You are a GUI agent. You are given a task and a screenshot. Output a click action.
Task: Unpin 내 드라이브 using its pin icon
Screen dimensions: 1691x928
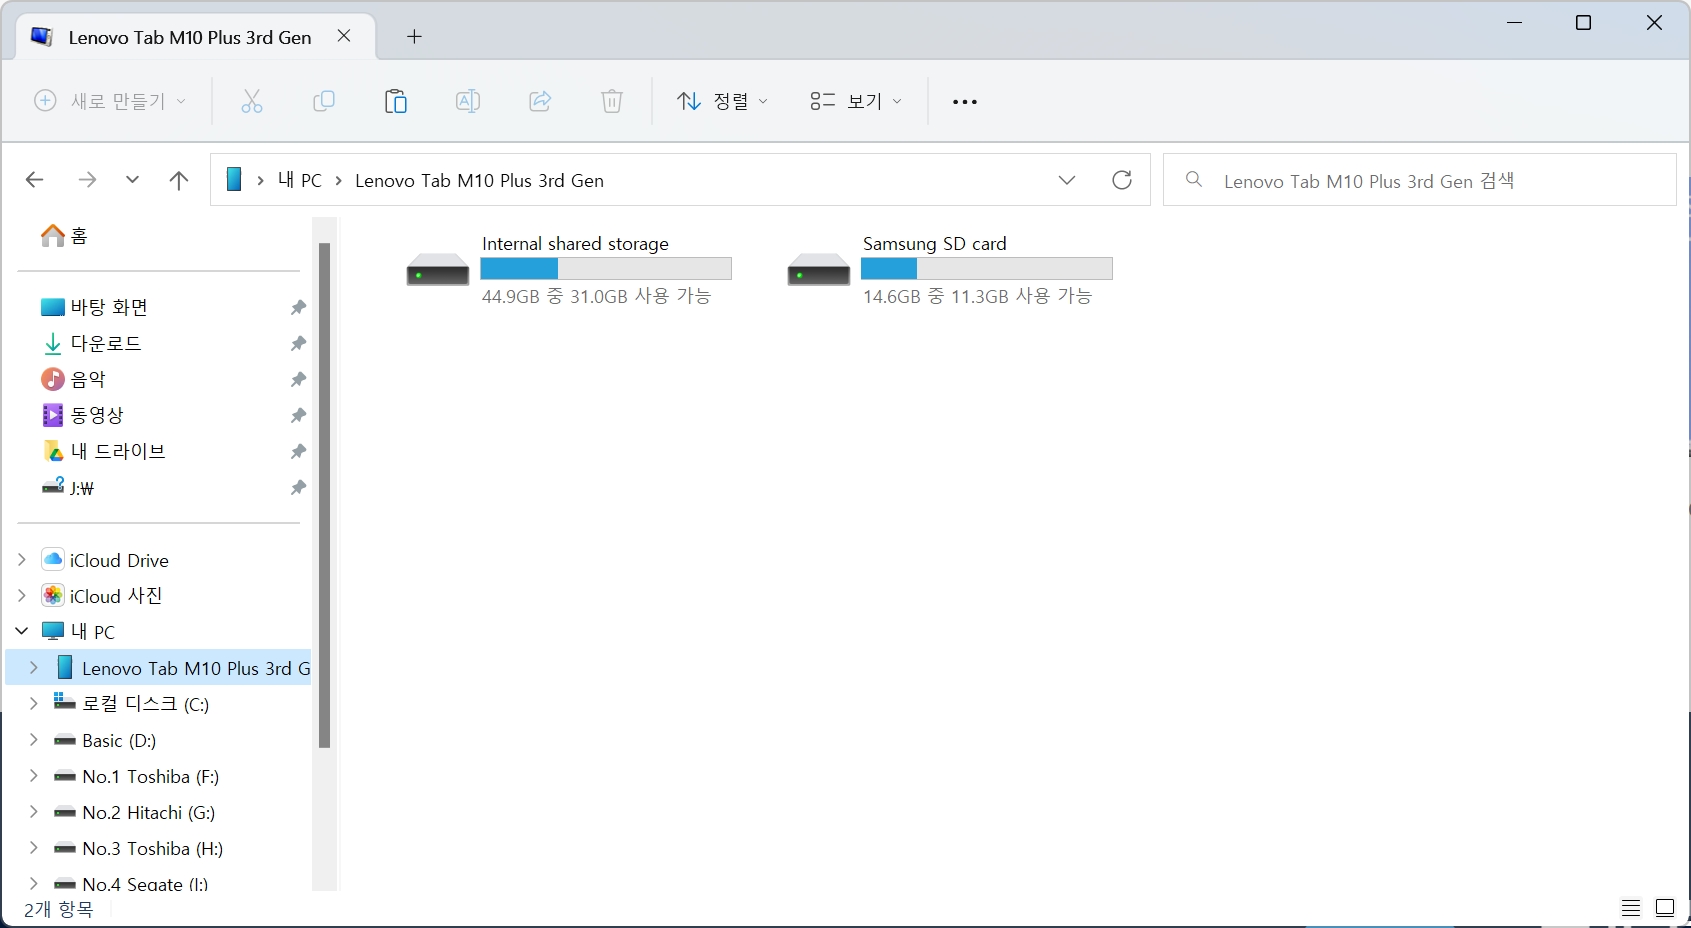tap(298, 451)
